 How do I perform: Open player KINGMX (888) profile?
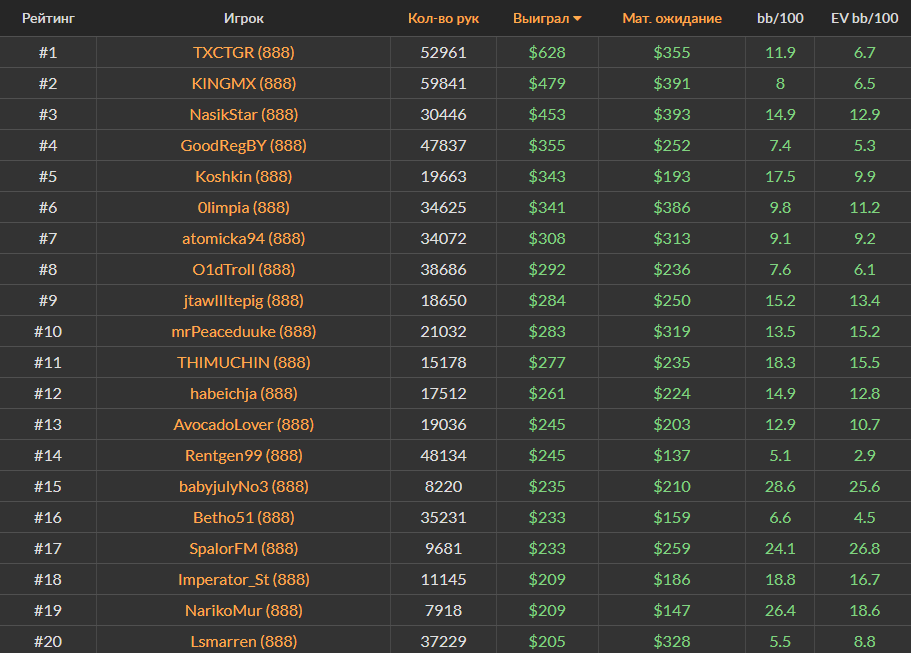tap(243, 83)
